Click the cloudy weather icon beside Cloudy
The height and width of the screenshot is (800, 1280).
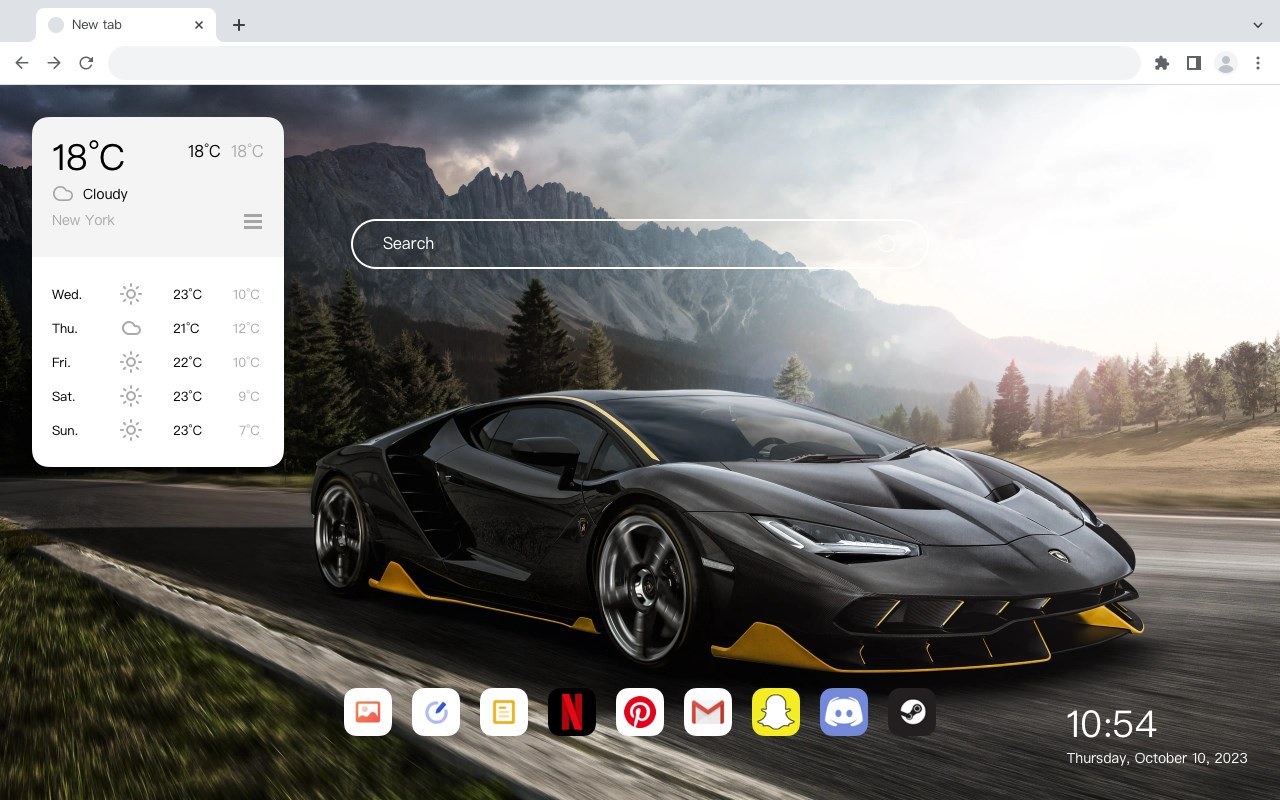(x=63, y=194)
